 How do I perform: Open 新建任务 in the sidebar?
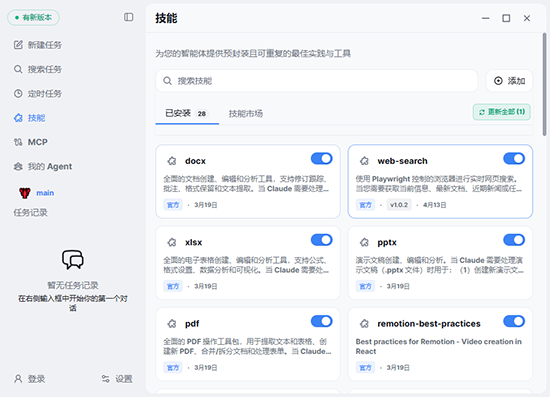tap(45, 45)
